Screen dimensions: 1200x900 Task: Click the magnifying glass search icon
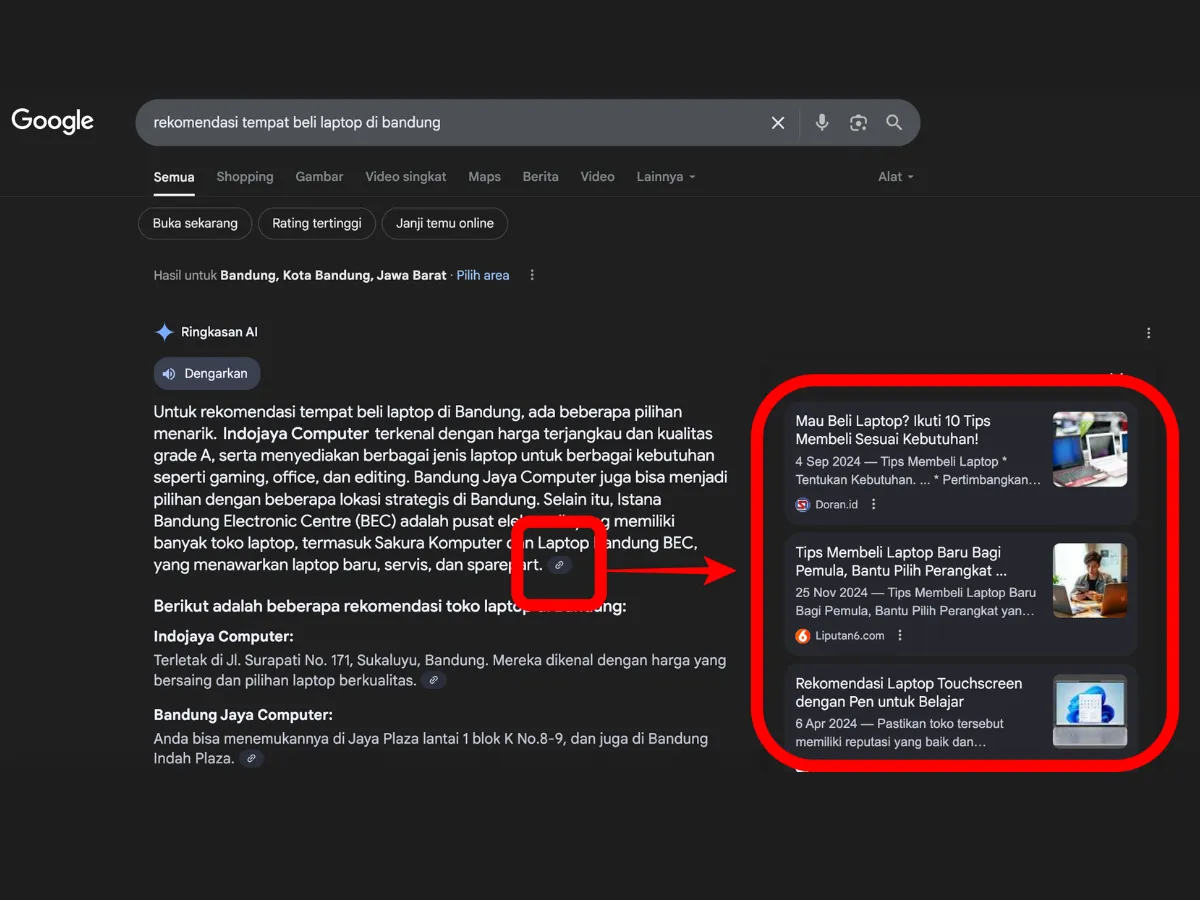coord(894,123)
